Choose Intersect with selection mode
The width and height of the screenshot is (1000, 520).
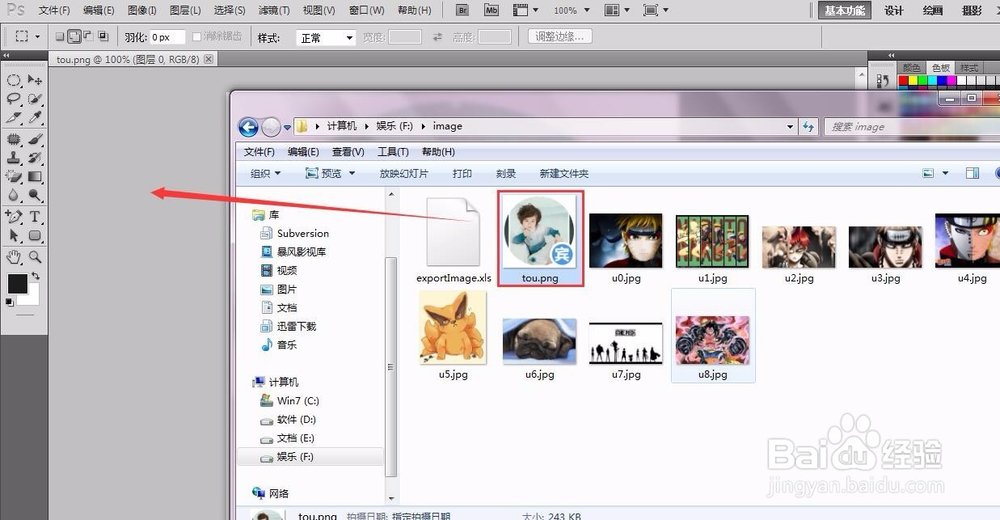coord(103,36)
